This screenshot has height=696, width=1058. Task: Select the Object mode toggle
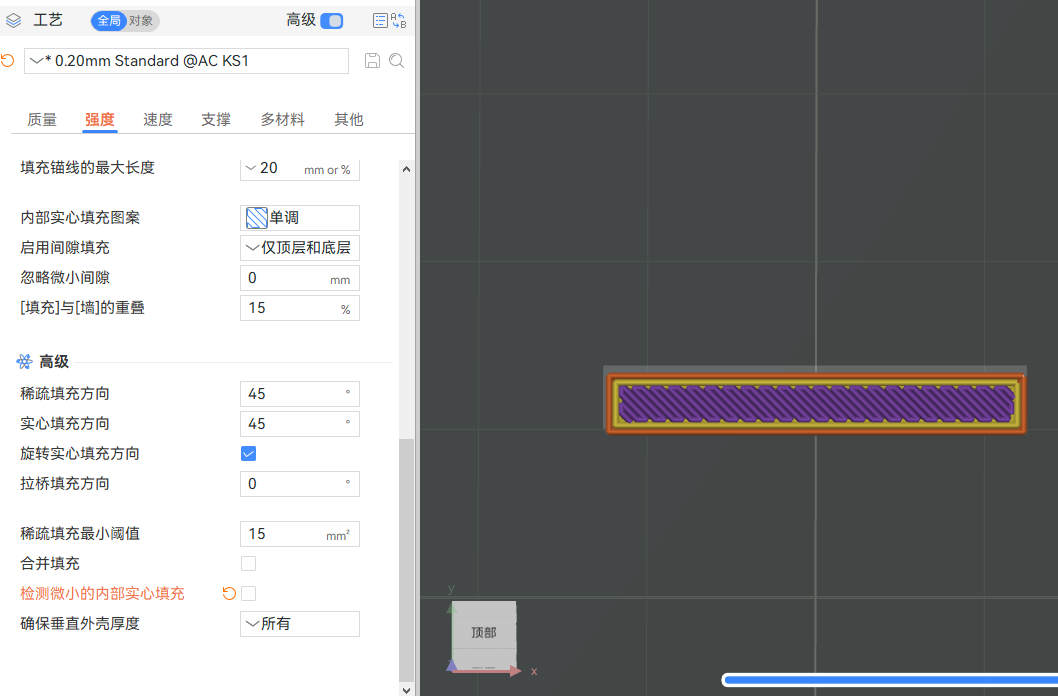pyautogui.click(x=141, y=21)
